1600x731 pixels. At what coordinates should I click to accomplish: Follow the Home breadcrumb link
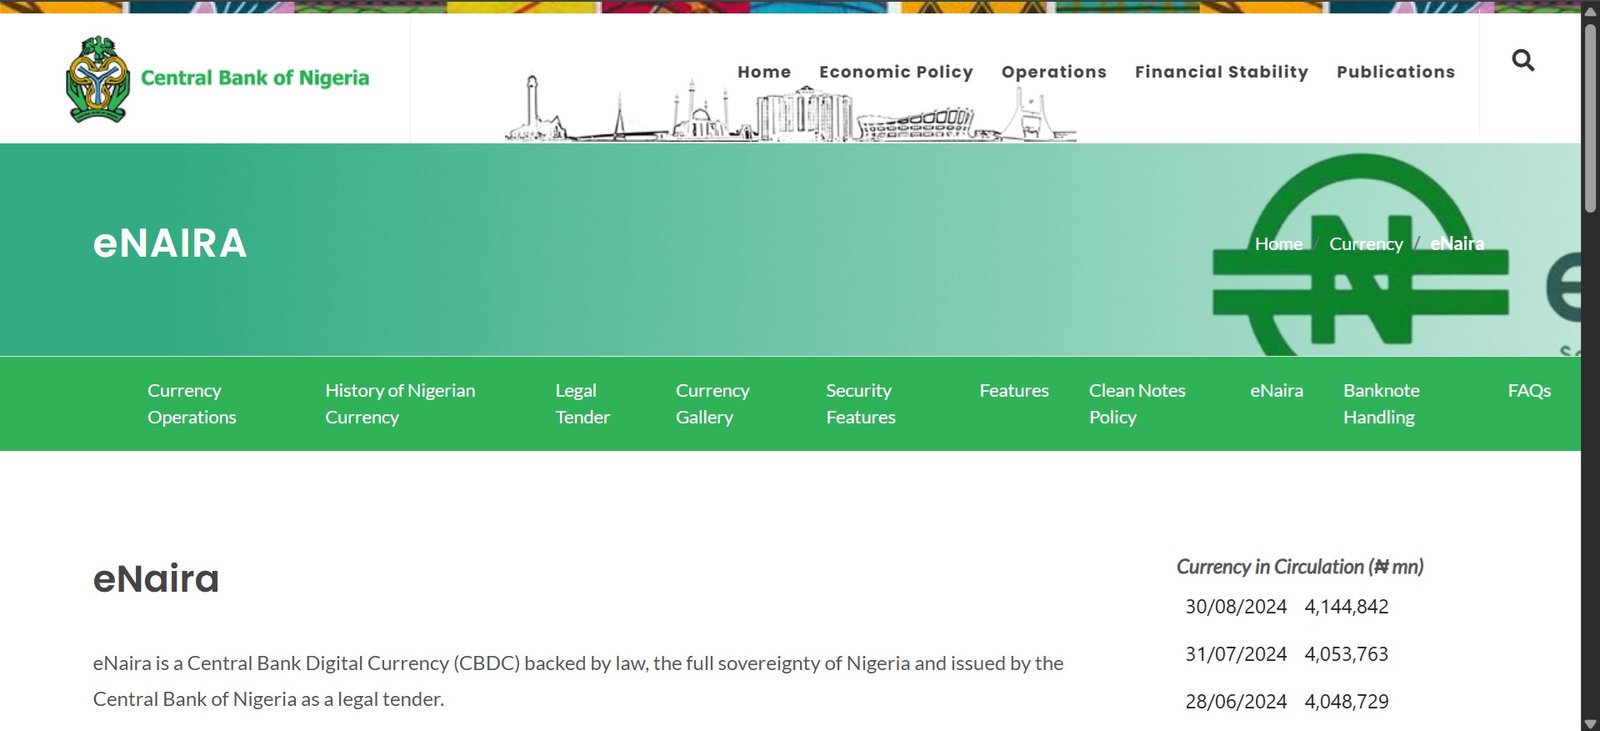(1278, 244)
